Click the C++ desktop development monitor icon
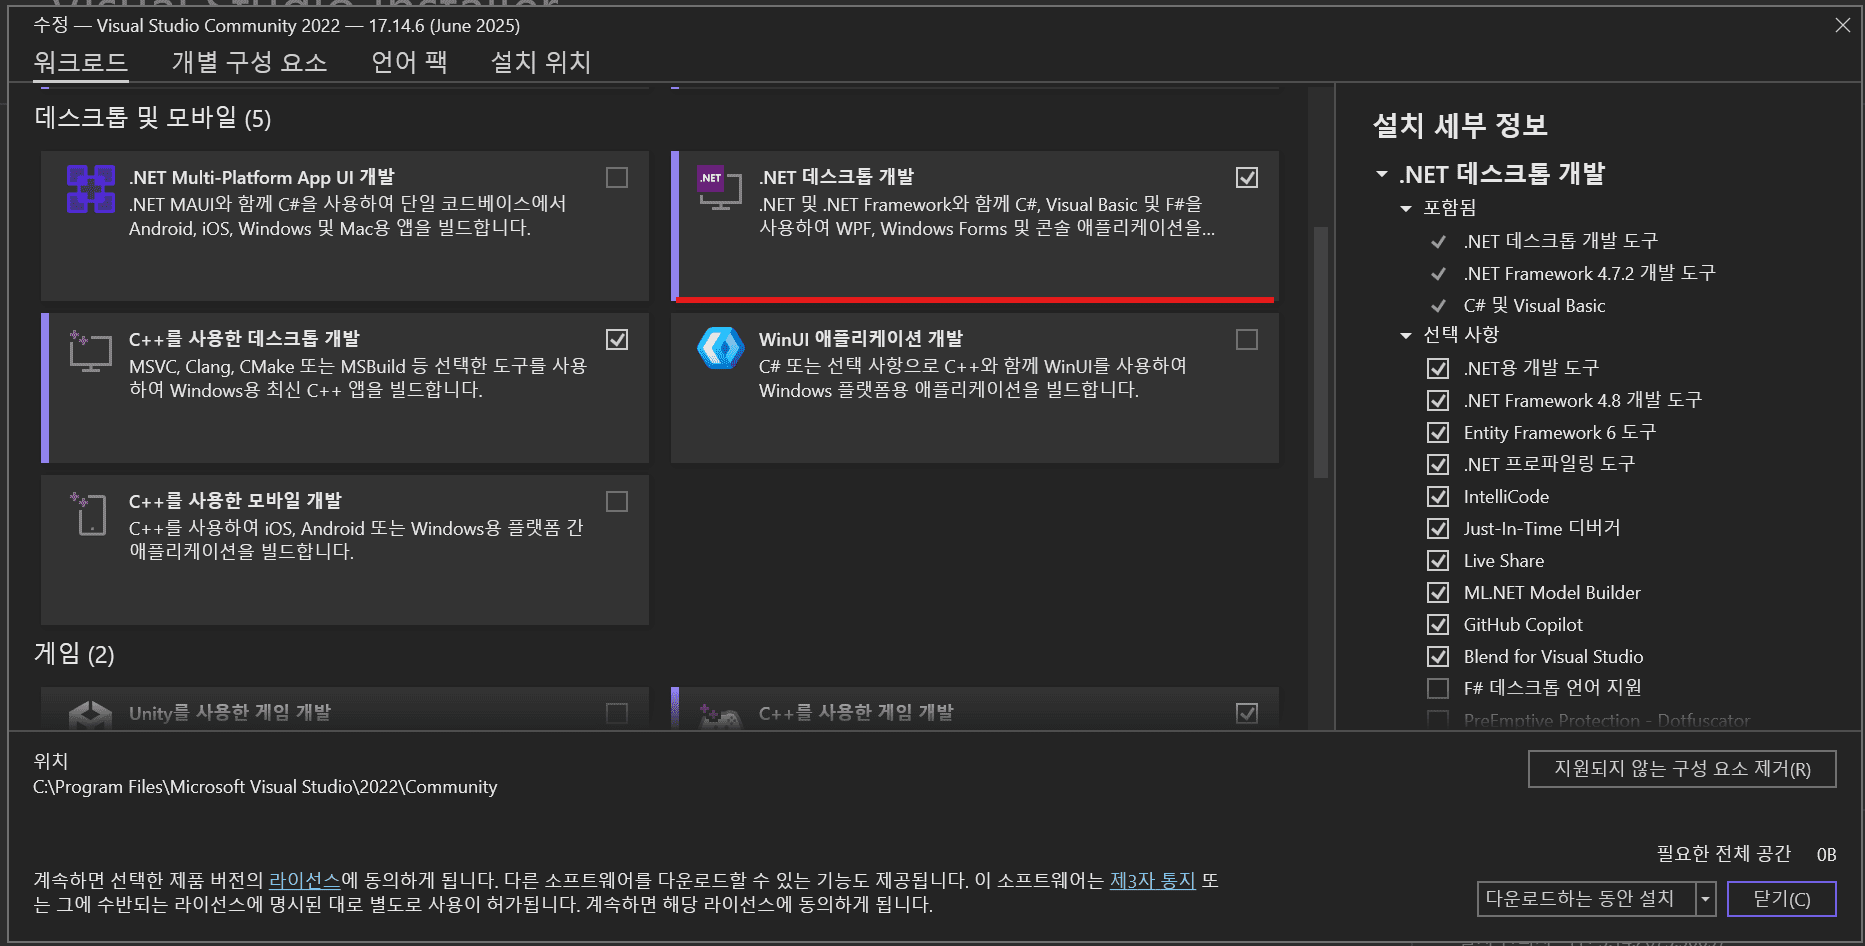 pyautogui.click(x=90, y=351)
